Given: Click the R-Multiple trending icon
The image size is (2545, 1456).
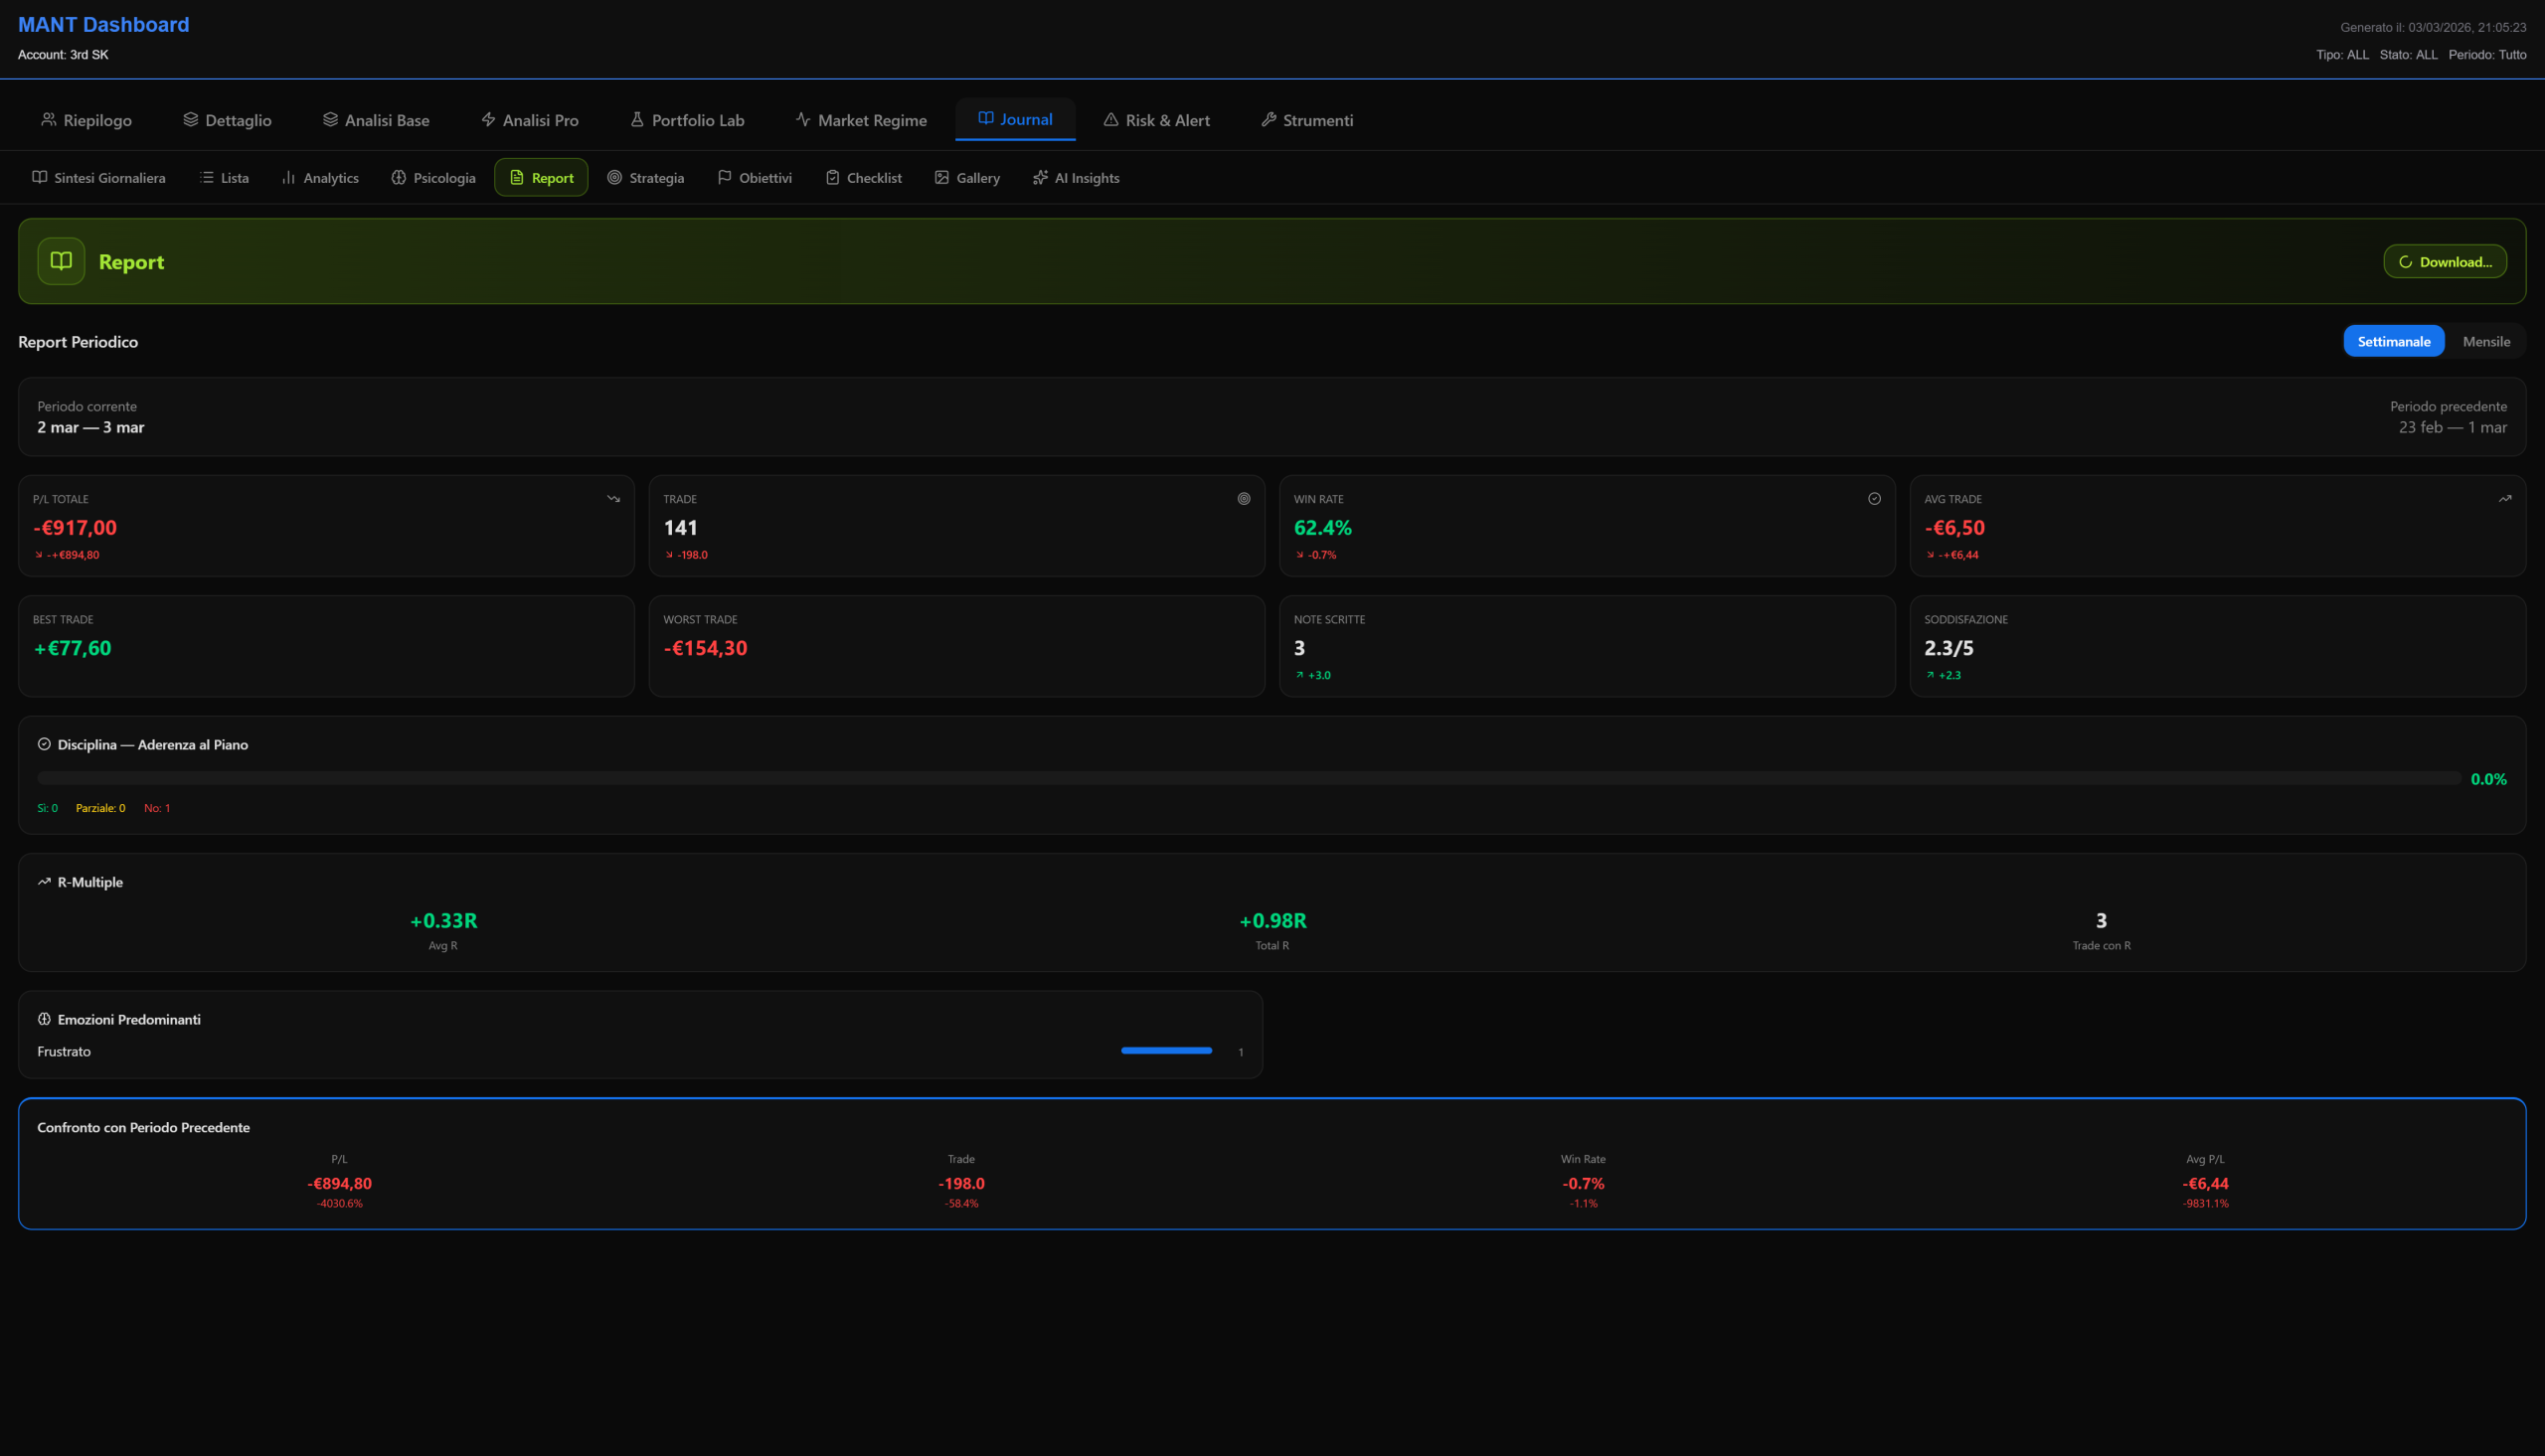Looking at the screenshot, I should [x=44, y=882].
